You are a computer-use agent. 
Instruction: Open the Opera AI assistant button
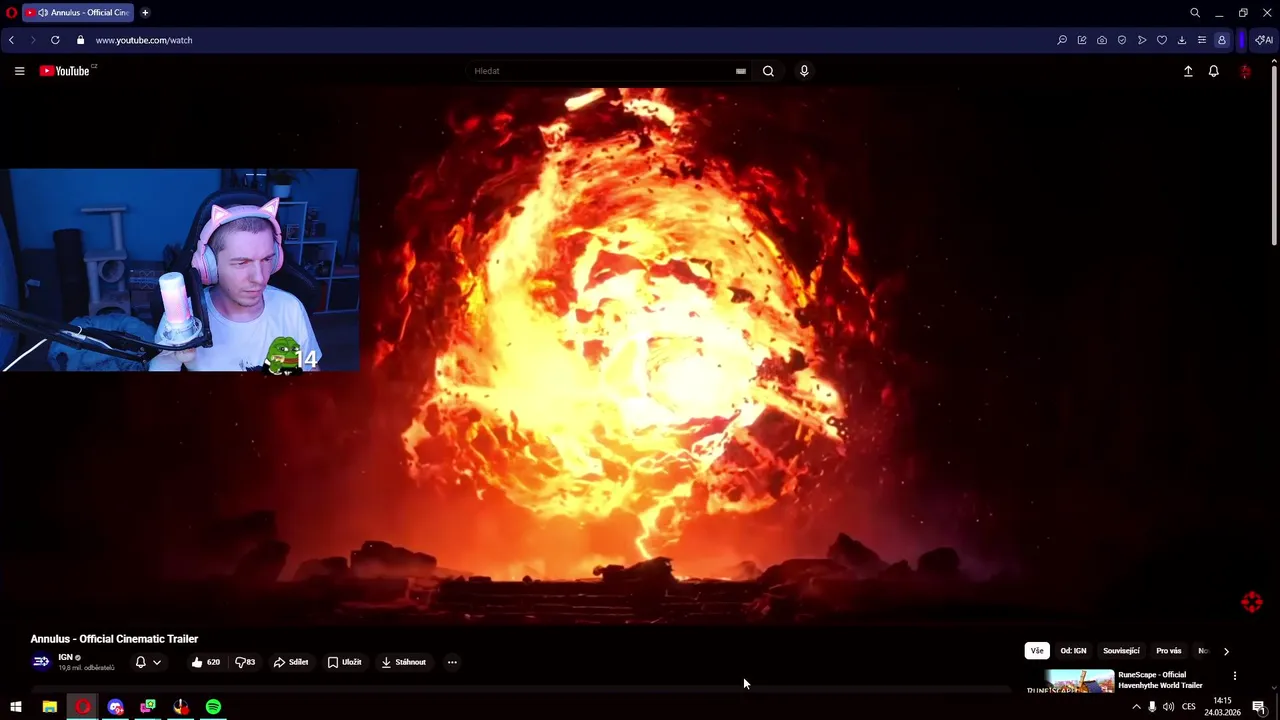(x=1264, y=40)
